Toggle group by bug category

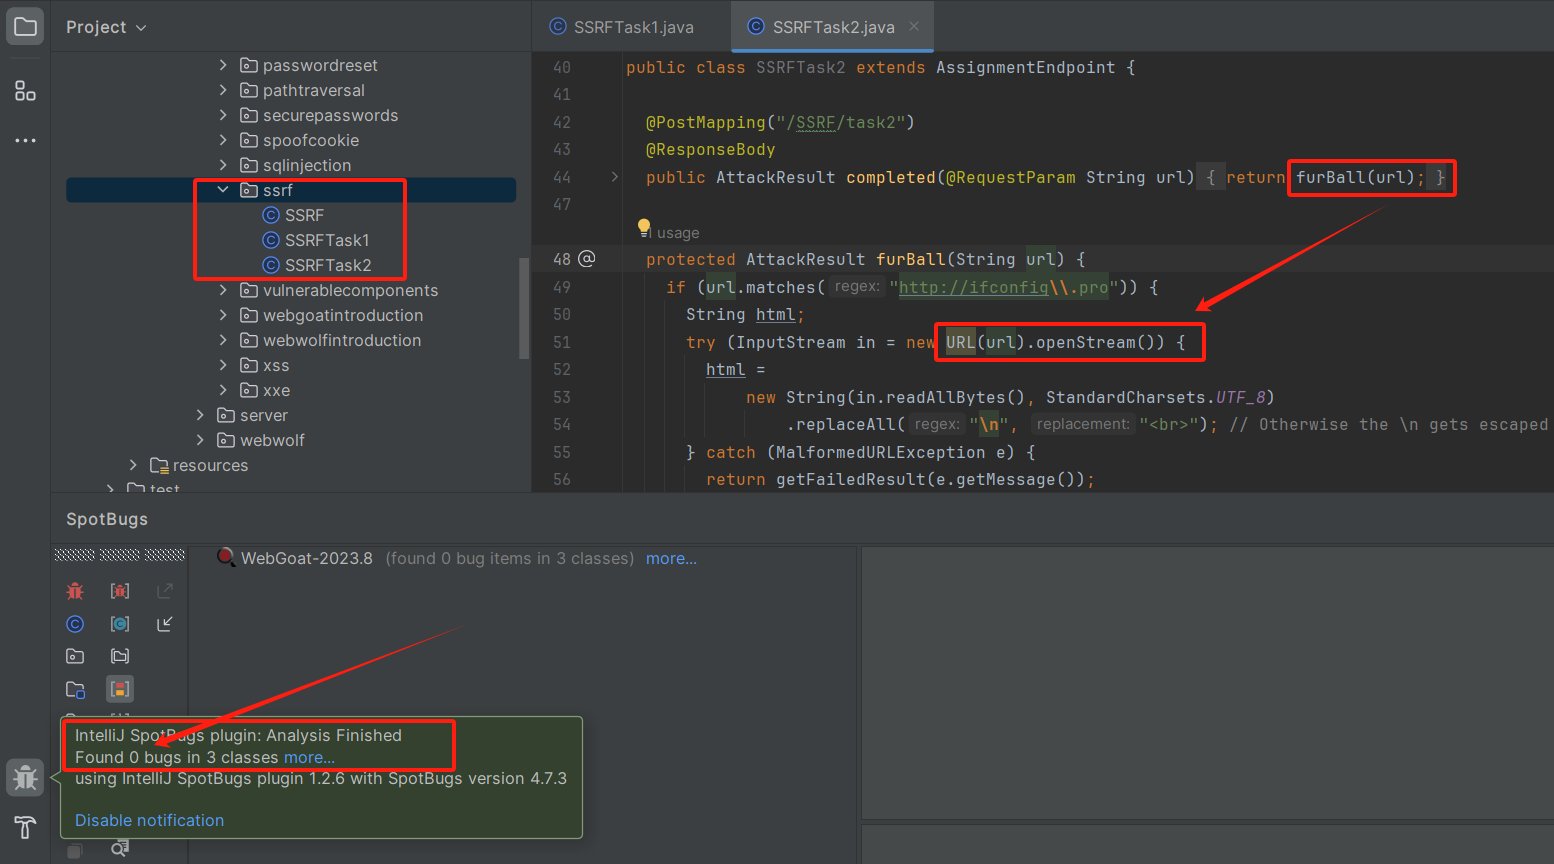[120, 591]
